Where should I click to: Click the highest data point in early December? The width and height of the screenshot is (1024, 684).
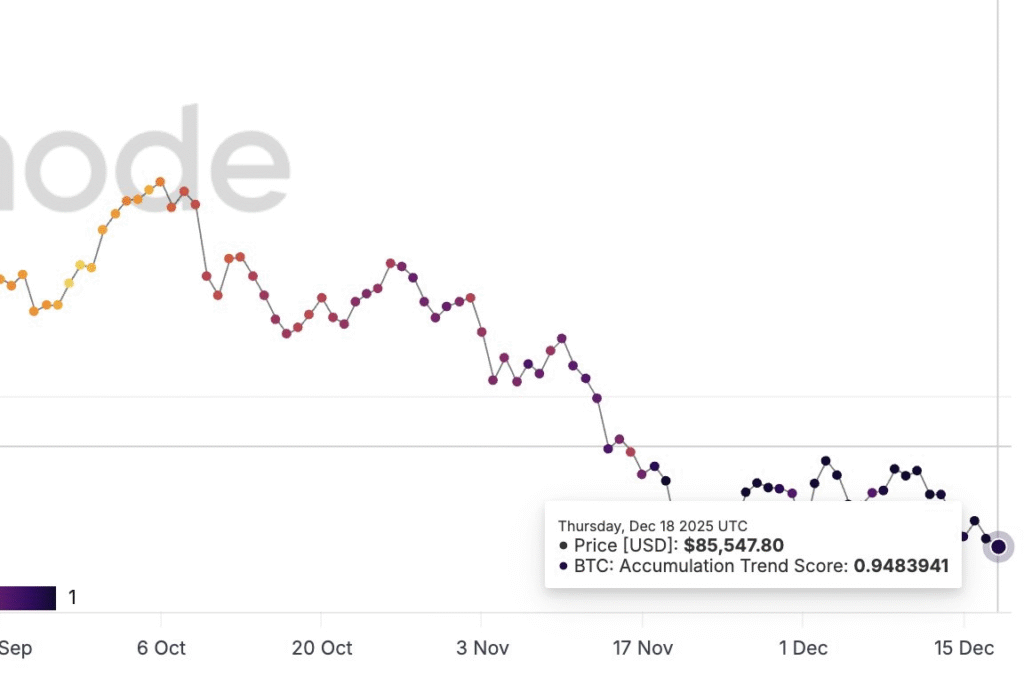pyautogui.click(x=826, y=461)
